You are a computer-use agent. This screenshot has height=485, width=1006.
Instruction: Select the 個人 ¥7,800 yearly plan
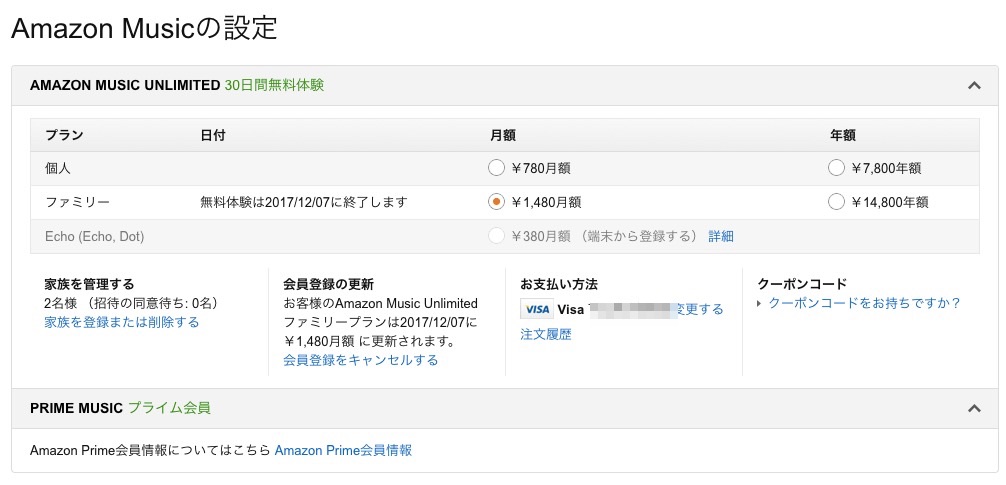click(x=836, y=169)
